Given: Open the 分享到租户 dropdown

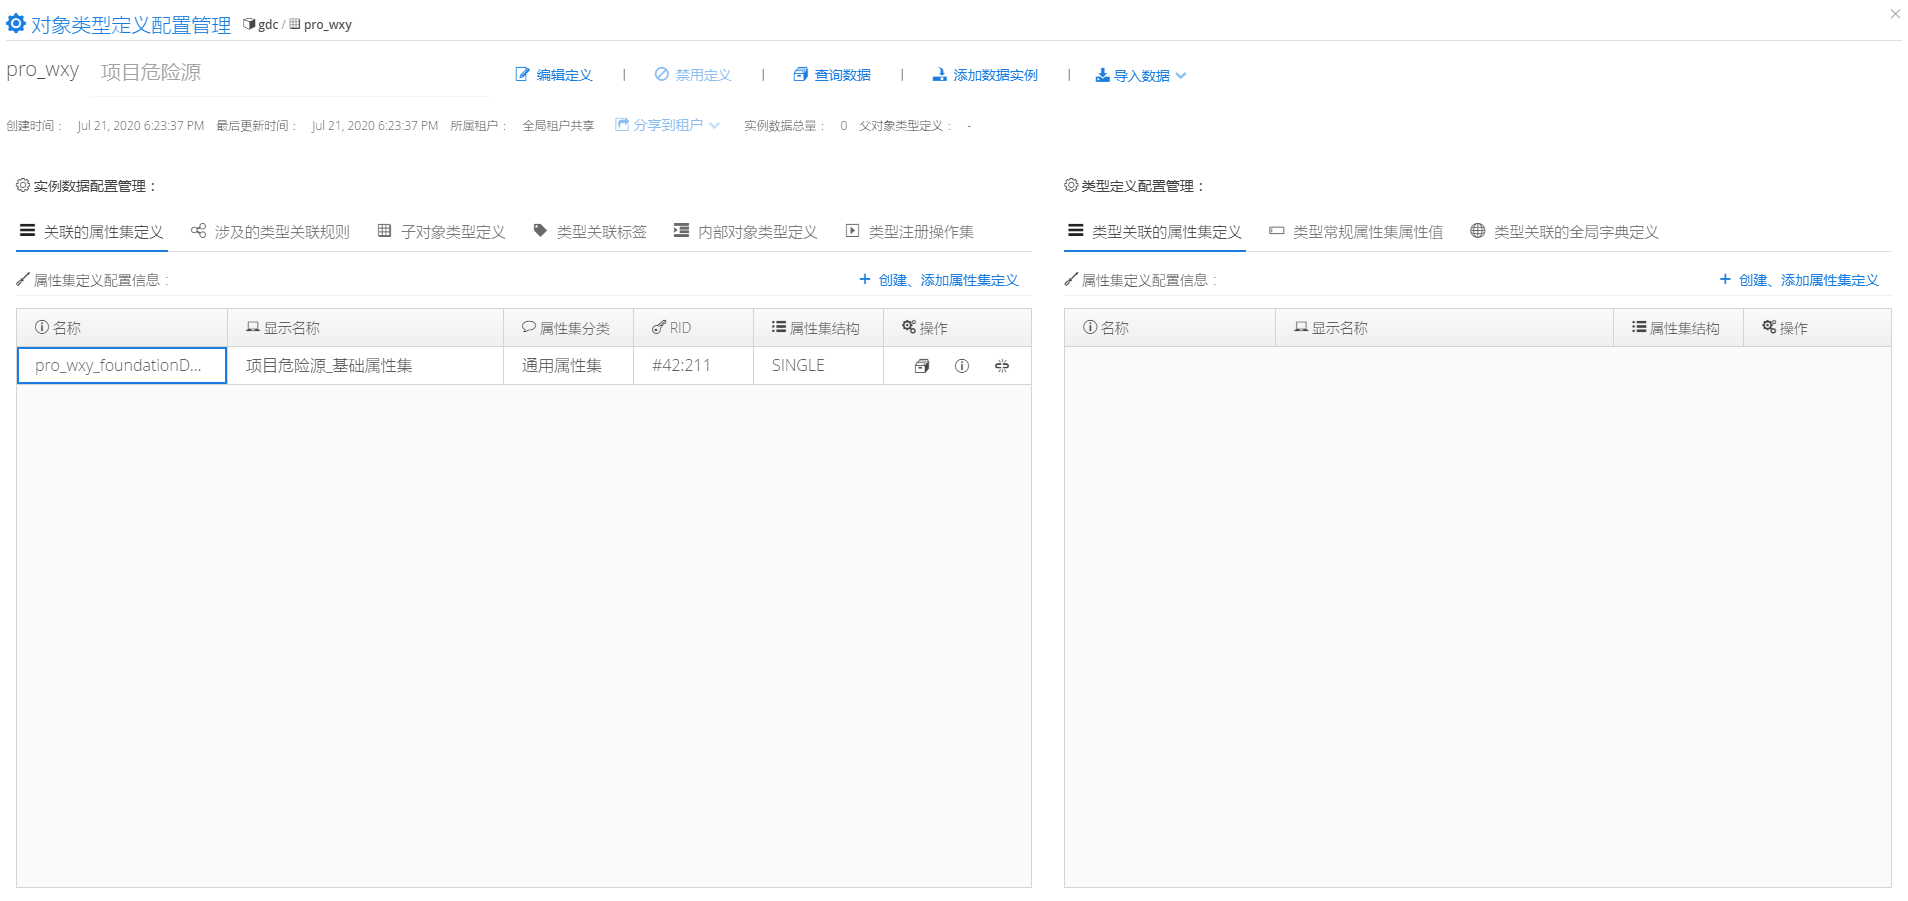Looking at the screenshot, I should pos(667,125).
